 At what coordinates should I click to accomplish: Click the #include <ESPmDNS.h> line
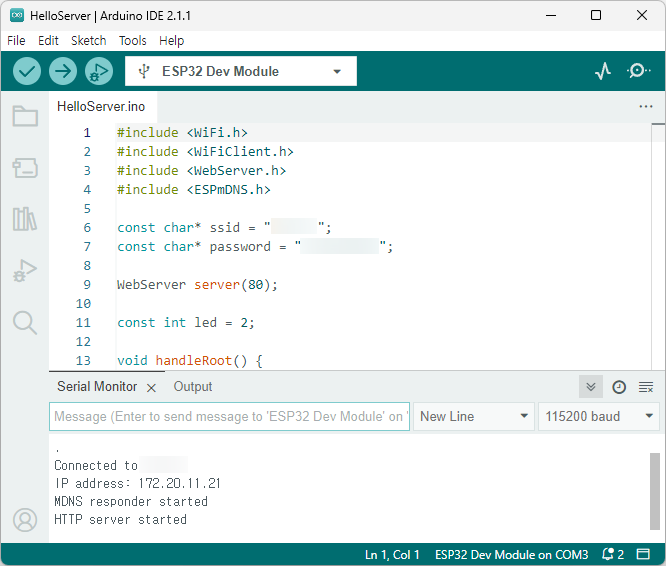tap(194, 190)
